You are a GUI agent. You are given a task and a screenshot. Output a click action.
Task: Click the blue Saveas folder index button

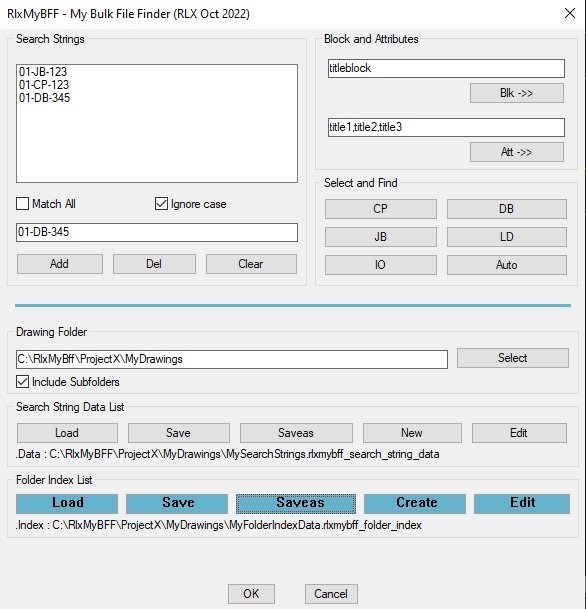[296, 504]
